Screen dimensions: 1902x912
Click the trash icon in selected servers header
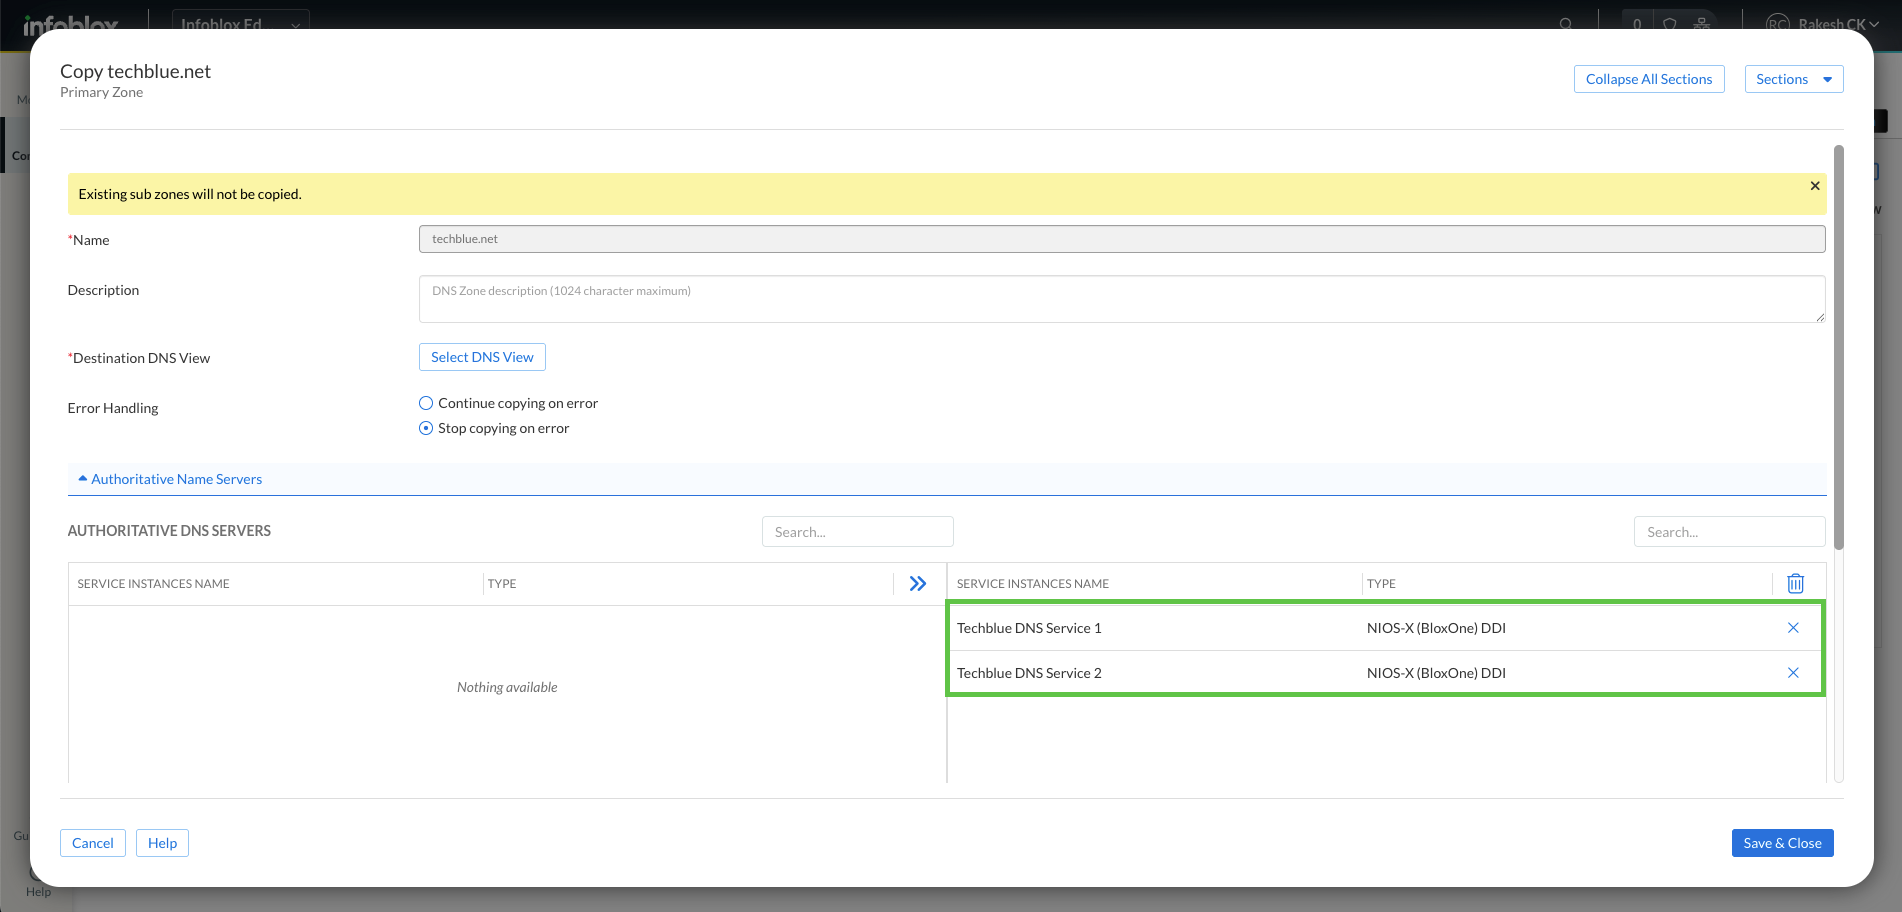pos(1795,583)
